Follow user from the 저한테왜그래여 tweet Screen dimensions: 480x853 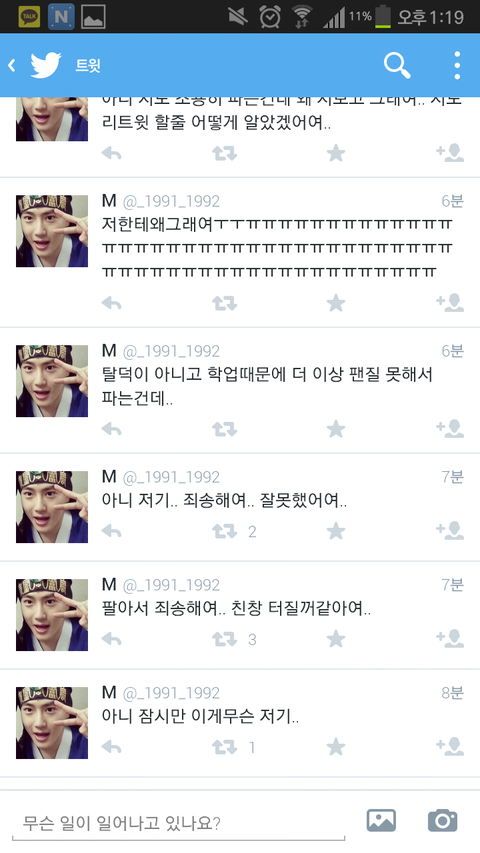[x=450, y=302]
